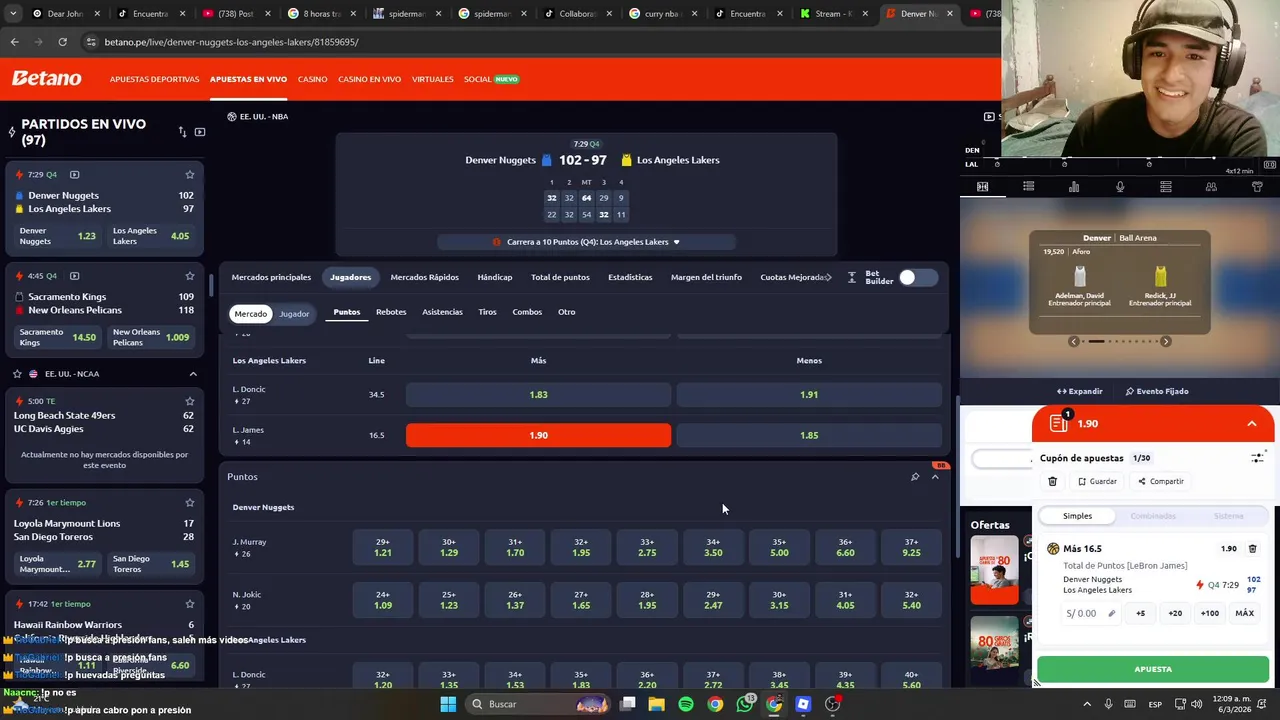Show previous arena info slide
The image size is (1280, 720).
click(1074, 342)
